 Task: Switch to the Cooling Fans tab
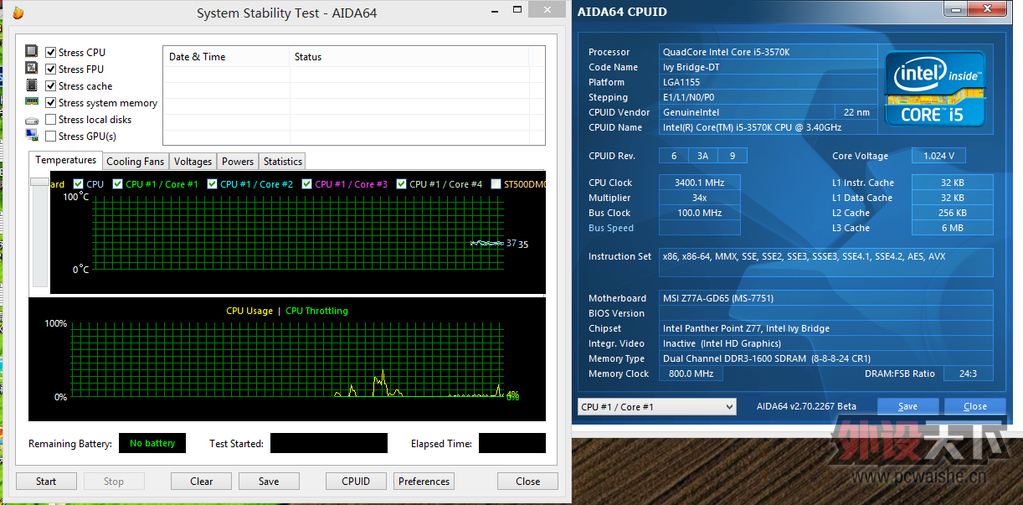tap(135, 161)
